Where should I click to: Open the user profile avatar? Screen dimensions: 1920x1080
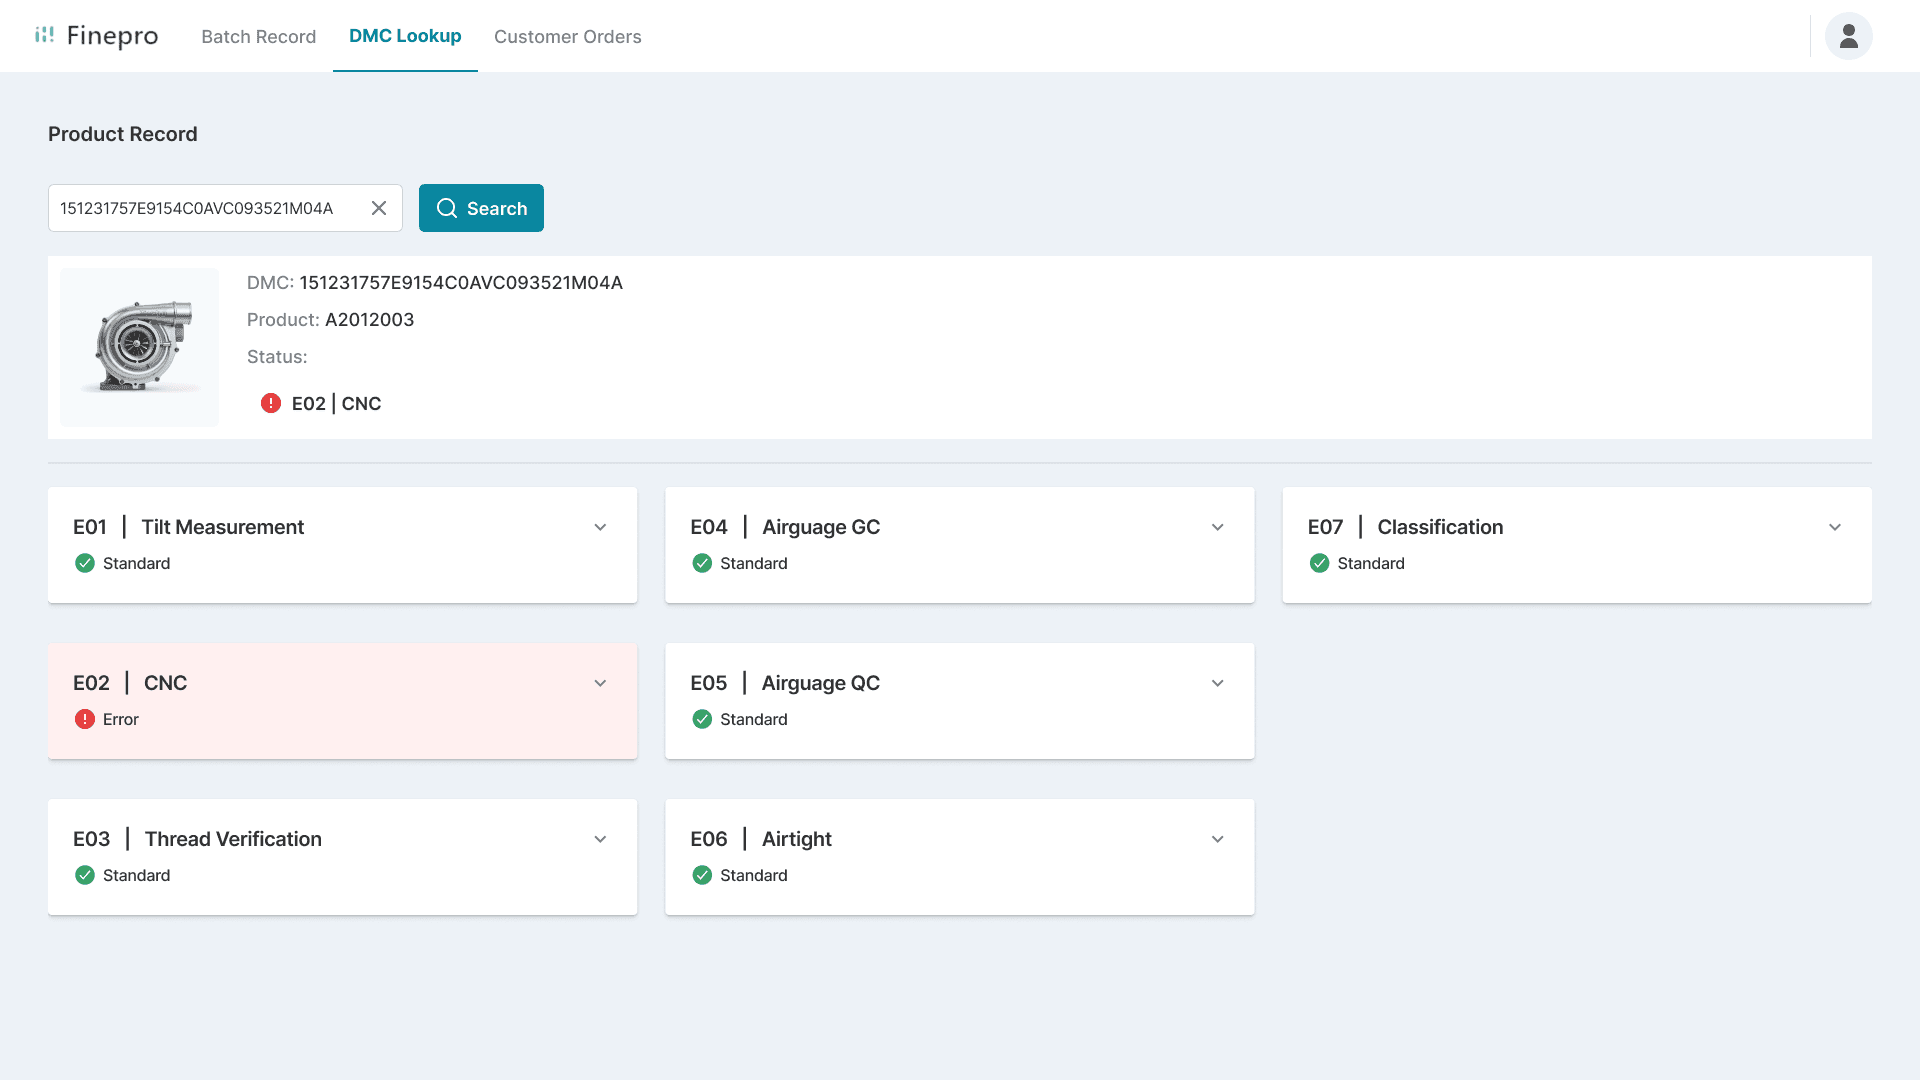point(1848,36)
